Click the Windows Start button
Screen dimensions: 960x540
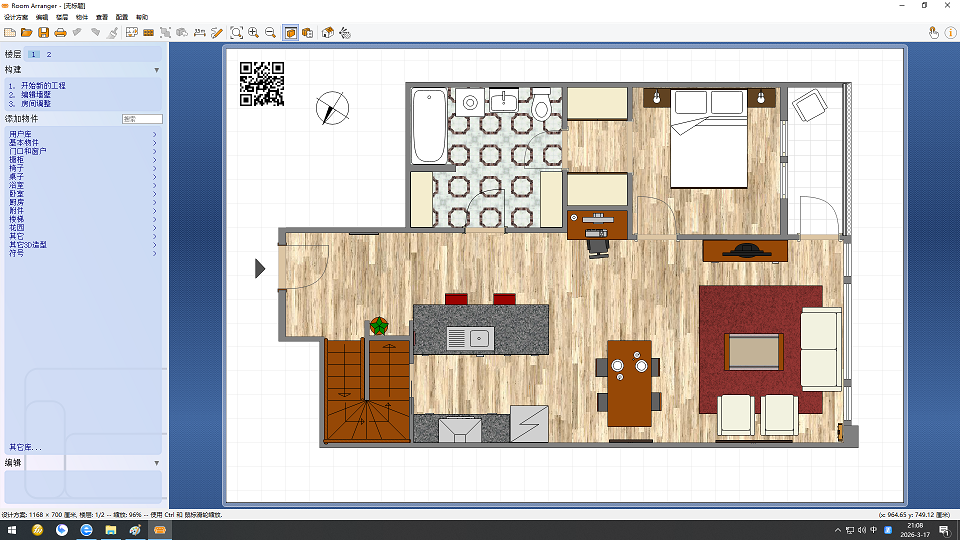click(12, 529)
